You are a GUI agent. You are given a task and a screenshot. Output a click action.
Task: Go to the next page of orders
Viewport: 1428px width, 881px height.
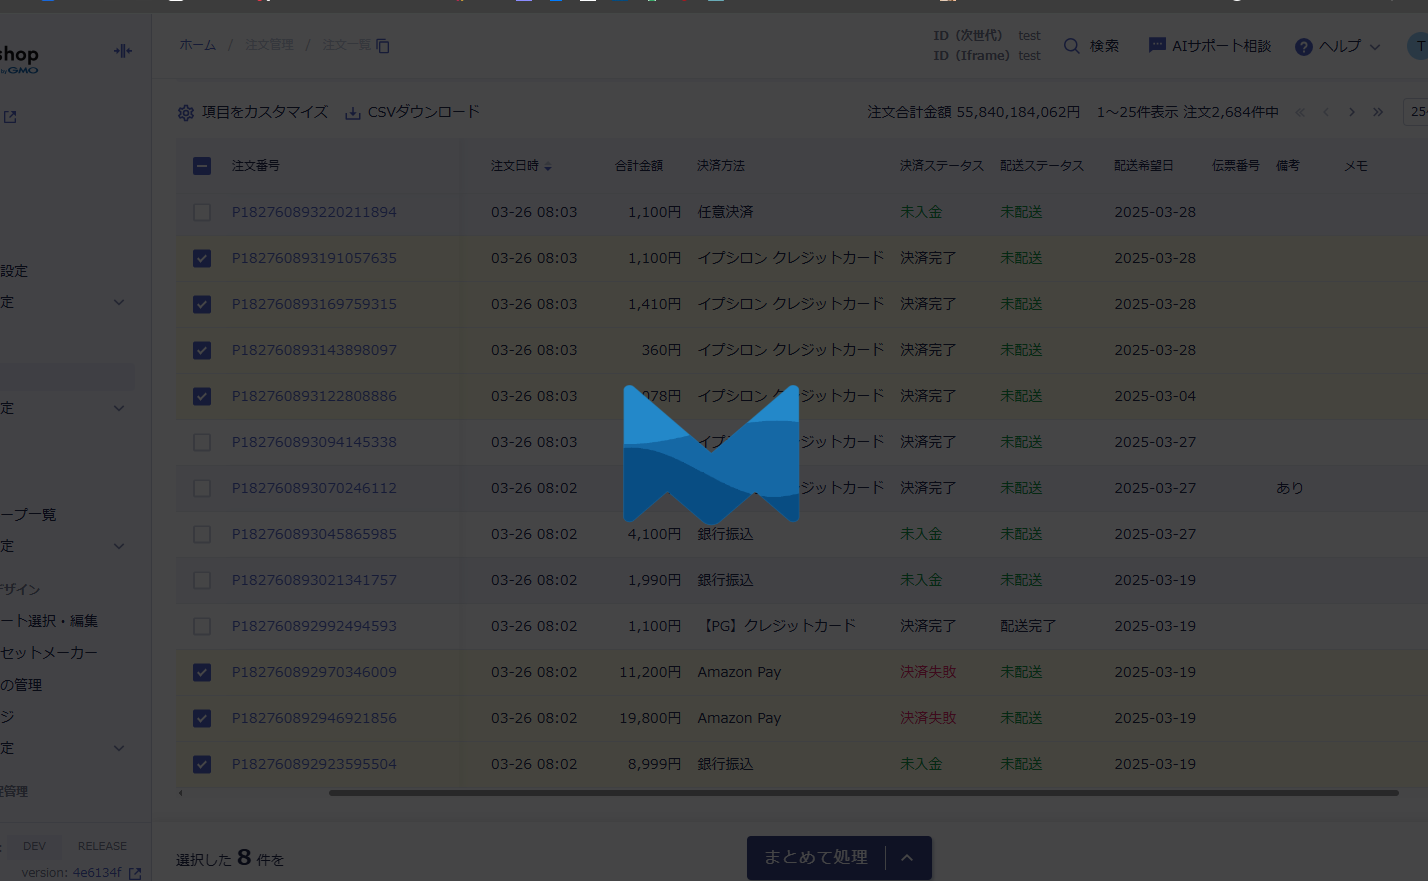pyautogui.click(x=1352, y=112)
